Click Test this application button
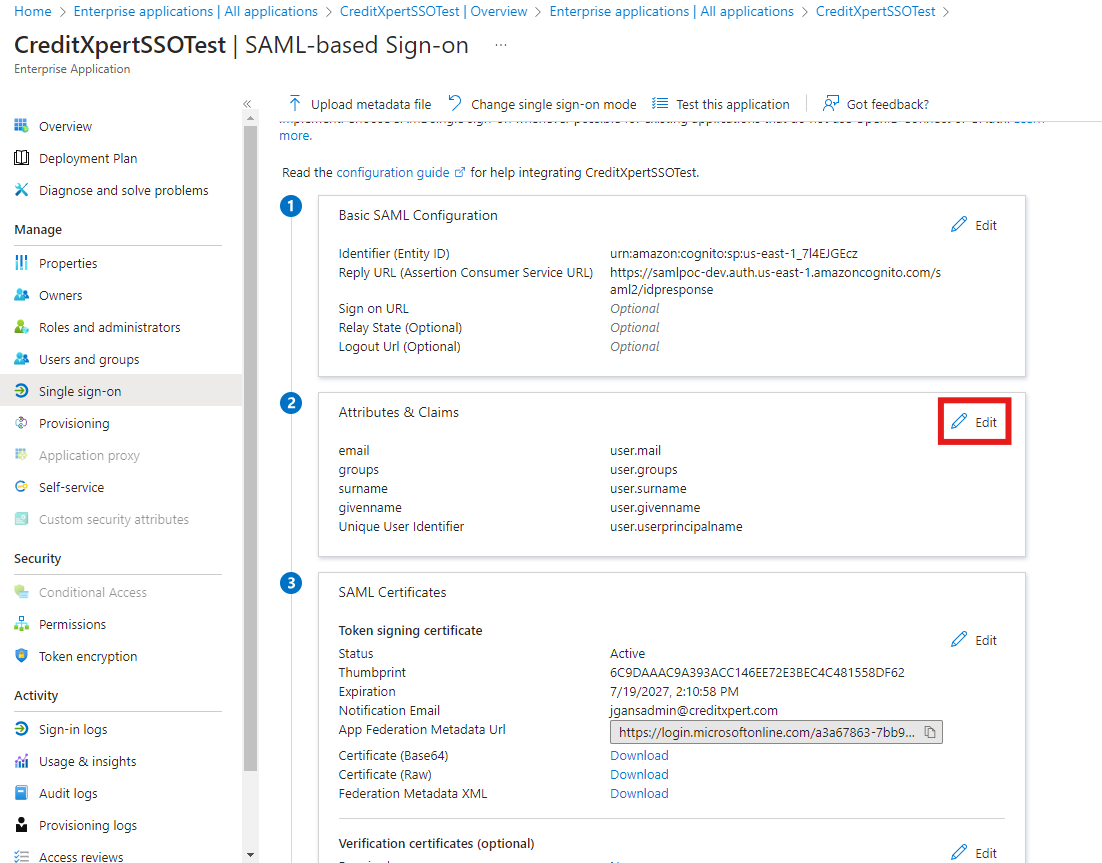Screen dimensions: 1102x863 pyautogui.click(x=721, y=104)
